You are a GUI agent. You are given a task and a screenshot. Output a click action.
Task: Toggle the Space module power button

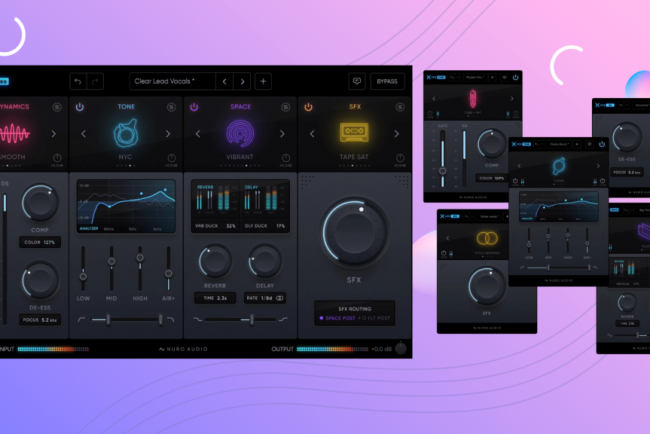pos(194,107)
